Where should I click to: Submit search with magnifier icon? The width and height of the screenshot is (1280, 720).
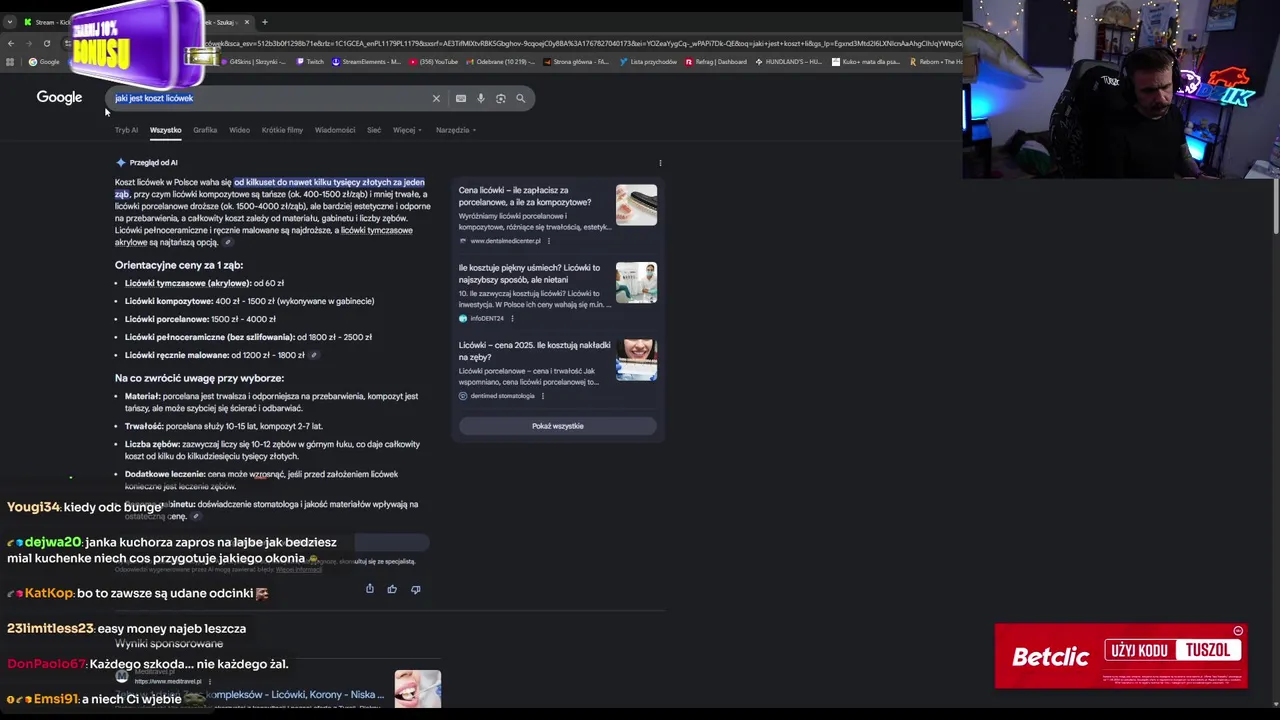pos(520,98)
